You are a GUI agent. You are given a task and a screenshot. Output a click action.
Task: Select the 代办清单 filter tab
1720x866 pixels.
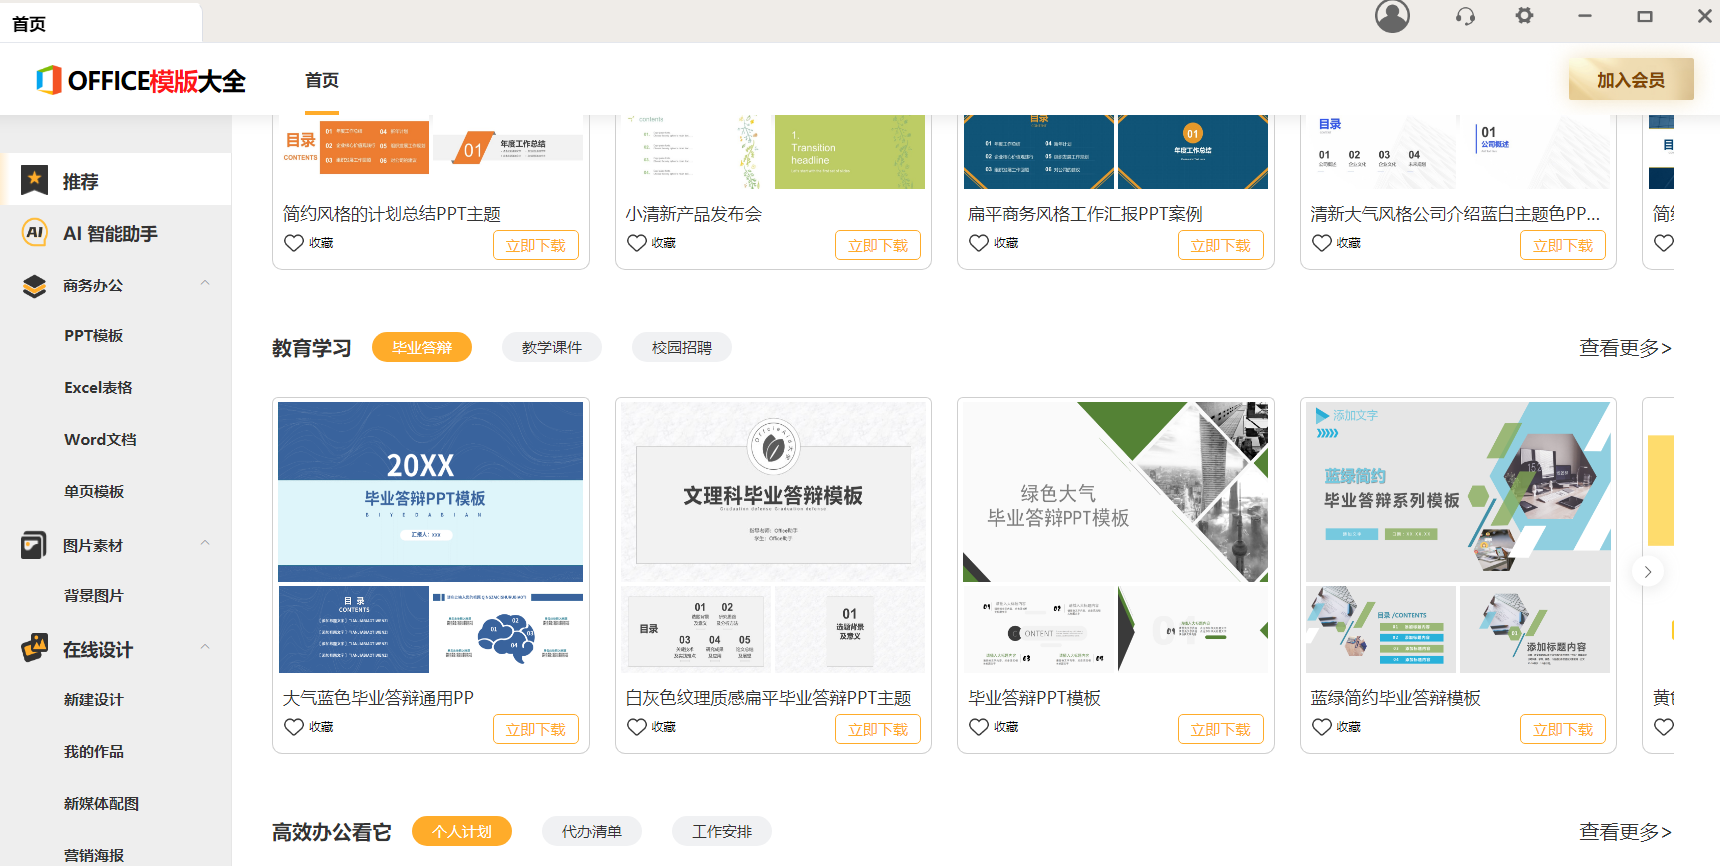[x=592, y=831]
